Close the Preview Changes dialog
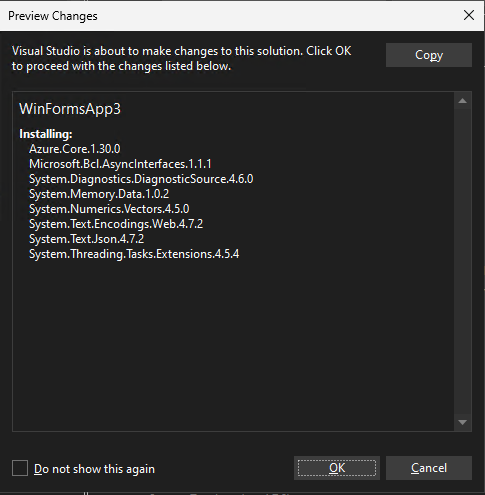 click(469, 15)
